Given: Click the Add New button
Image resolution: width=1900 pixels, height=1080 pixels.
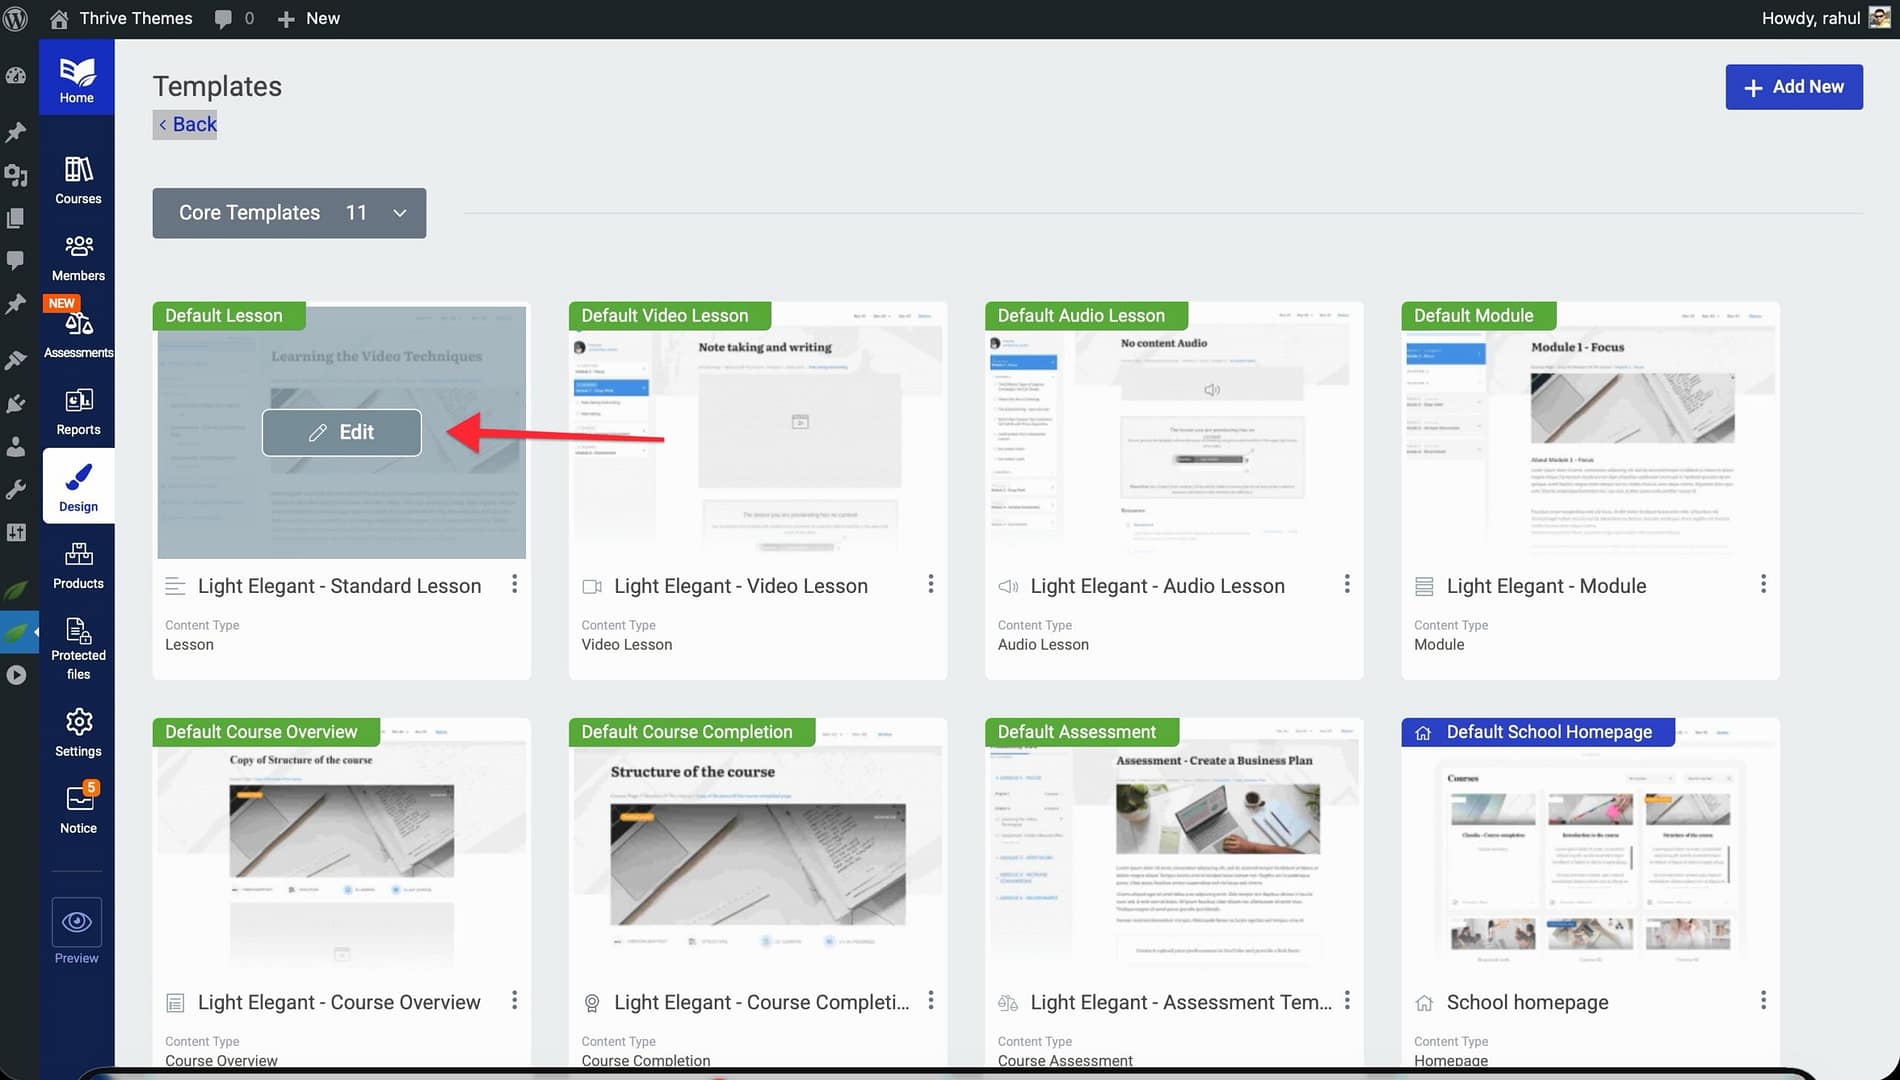Looking at the screenshot, I should (1793, 87).
